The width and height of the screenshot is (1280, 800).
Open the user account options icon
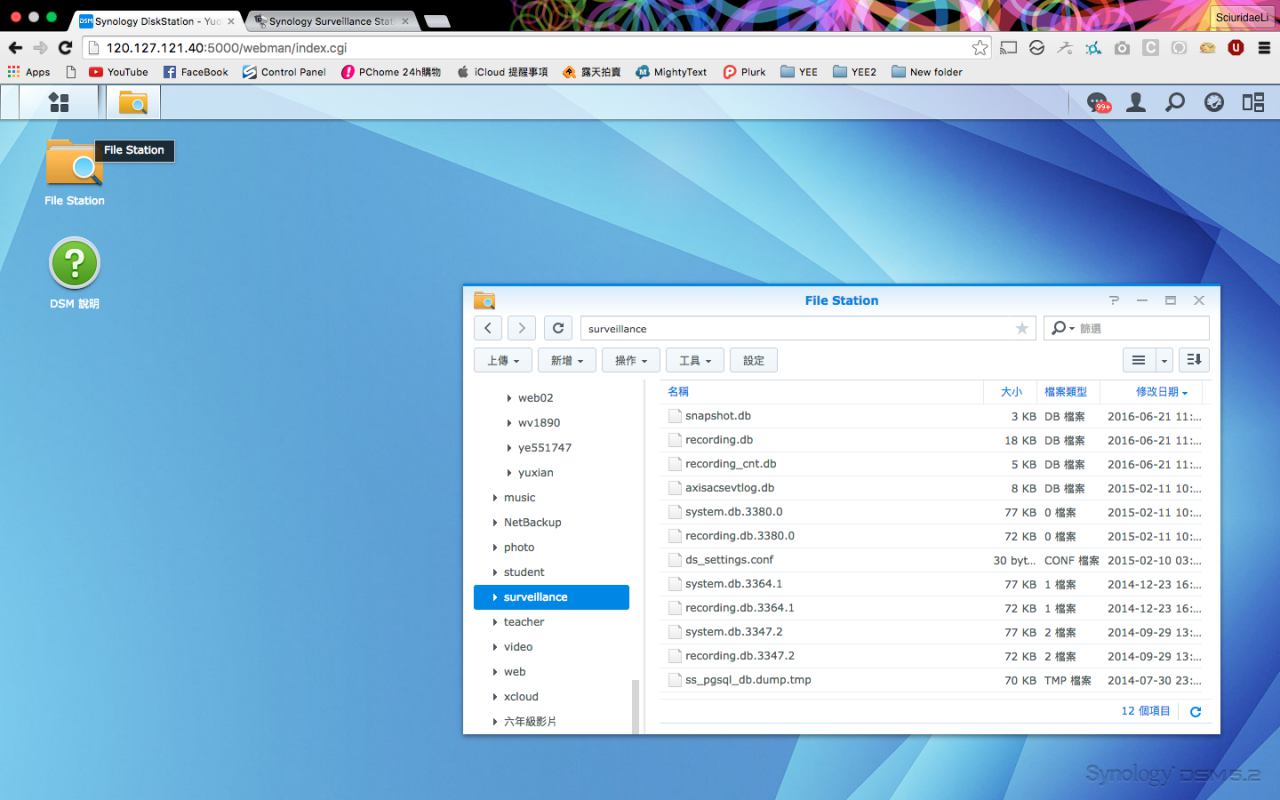click(x=1136, y=102)
